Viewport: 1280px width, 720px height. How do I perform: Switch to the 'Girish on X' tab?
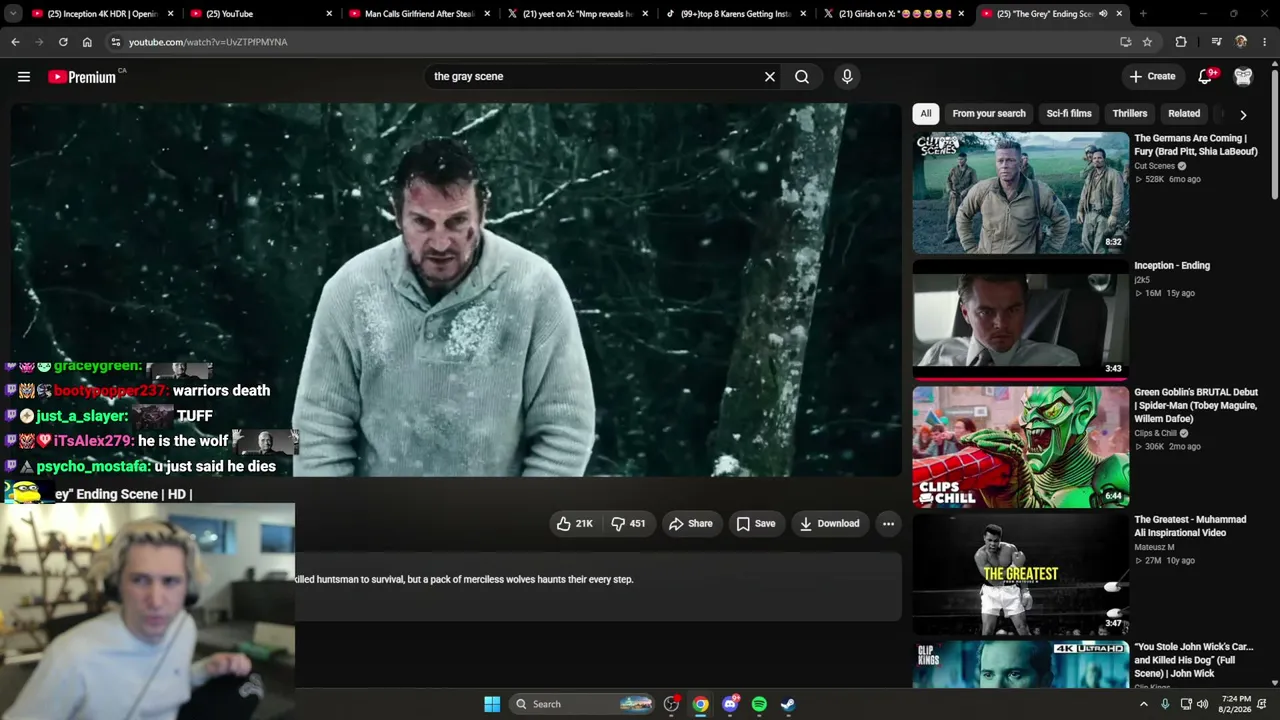pos(893,14)
